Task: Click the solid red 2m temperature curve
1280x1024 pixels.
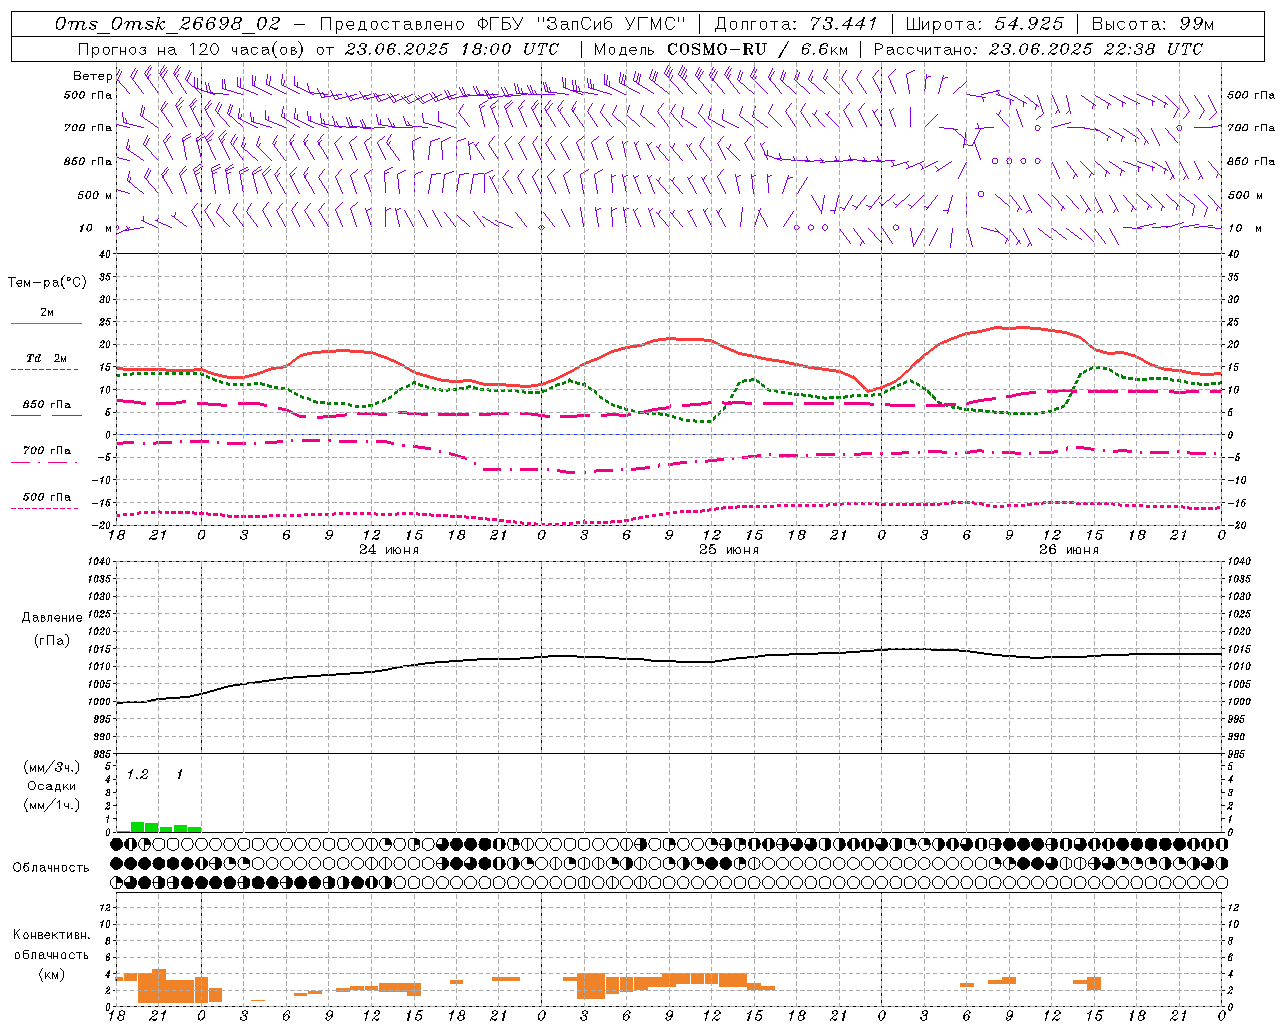Action: [670, 339]
